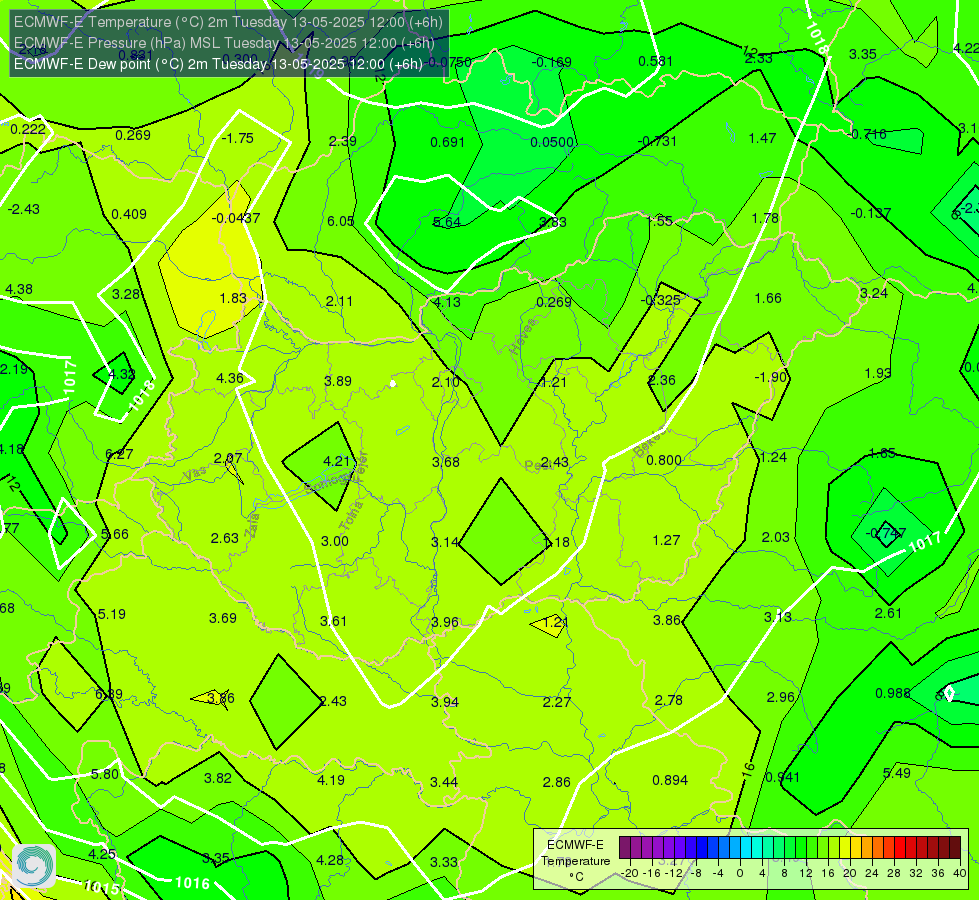The height and width of the screenshot is (900, 979).
Task: Click the dew point value 5.49
Action: pos(897,773)
